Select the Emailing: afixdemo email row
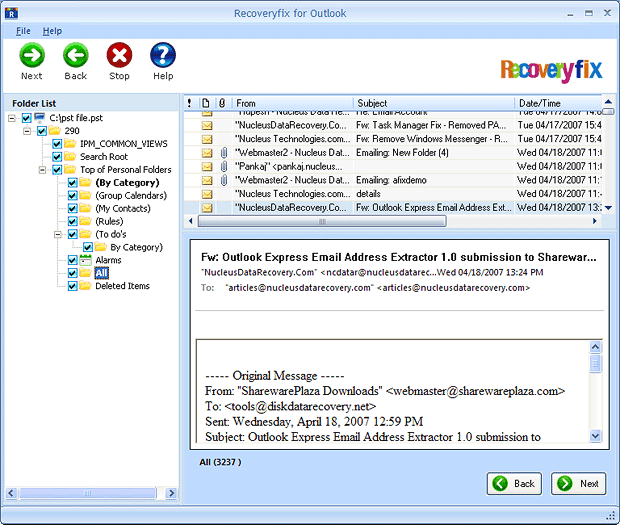This screenshot has width=620, height=525. click(x=393, y=180)
